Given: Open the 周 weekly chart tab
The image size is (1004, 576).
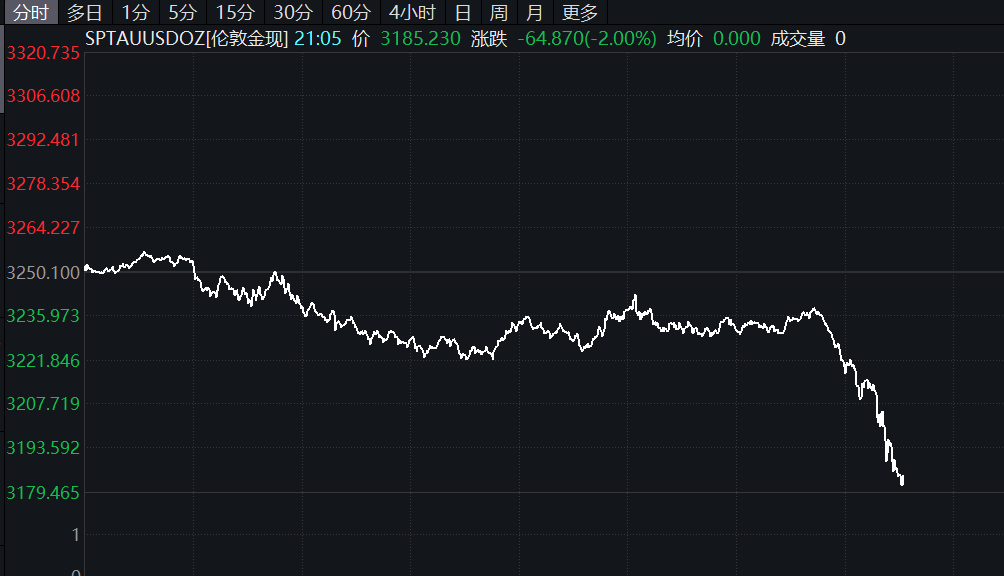Looking at the screenshot, I should click(499, 13).
